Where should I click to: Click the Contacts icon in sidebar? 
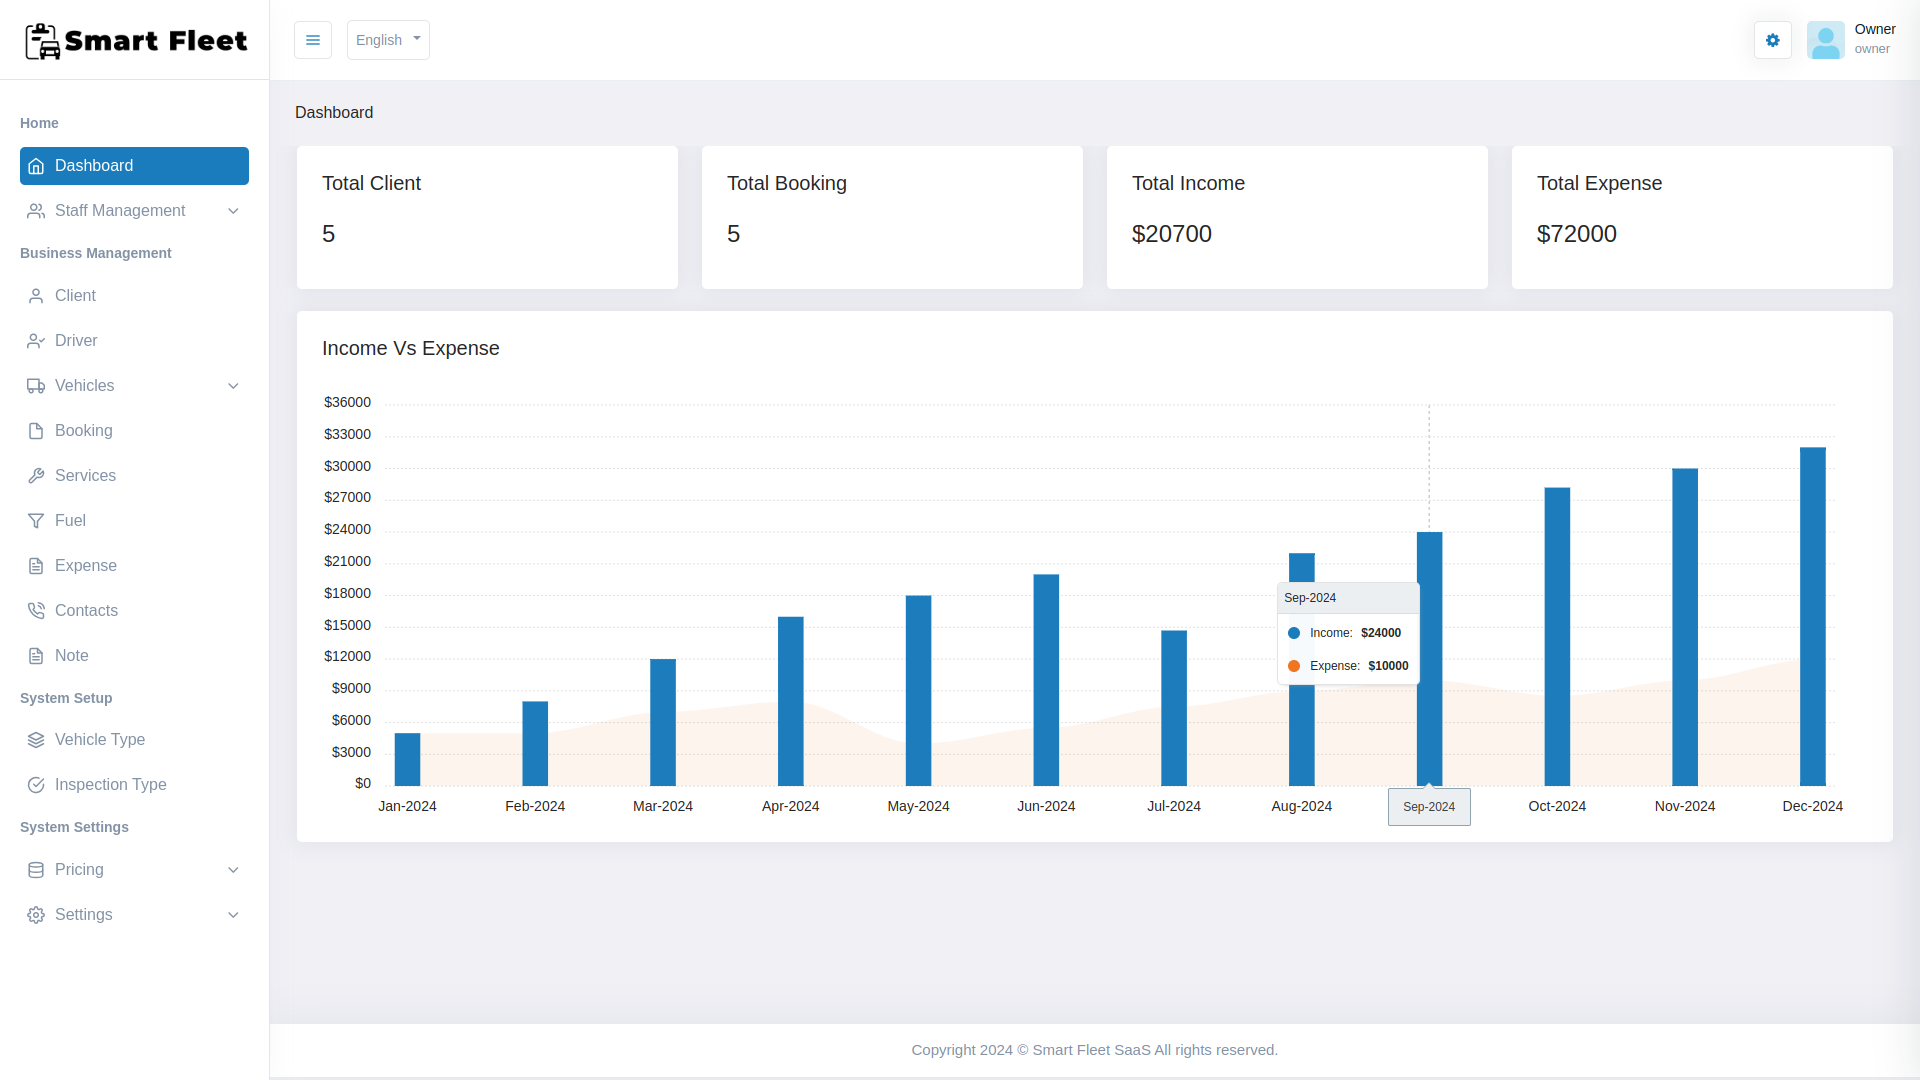point(36,611)
